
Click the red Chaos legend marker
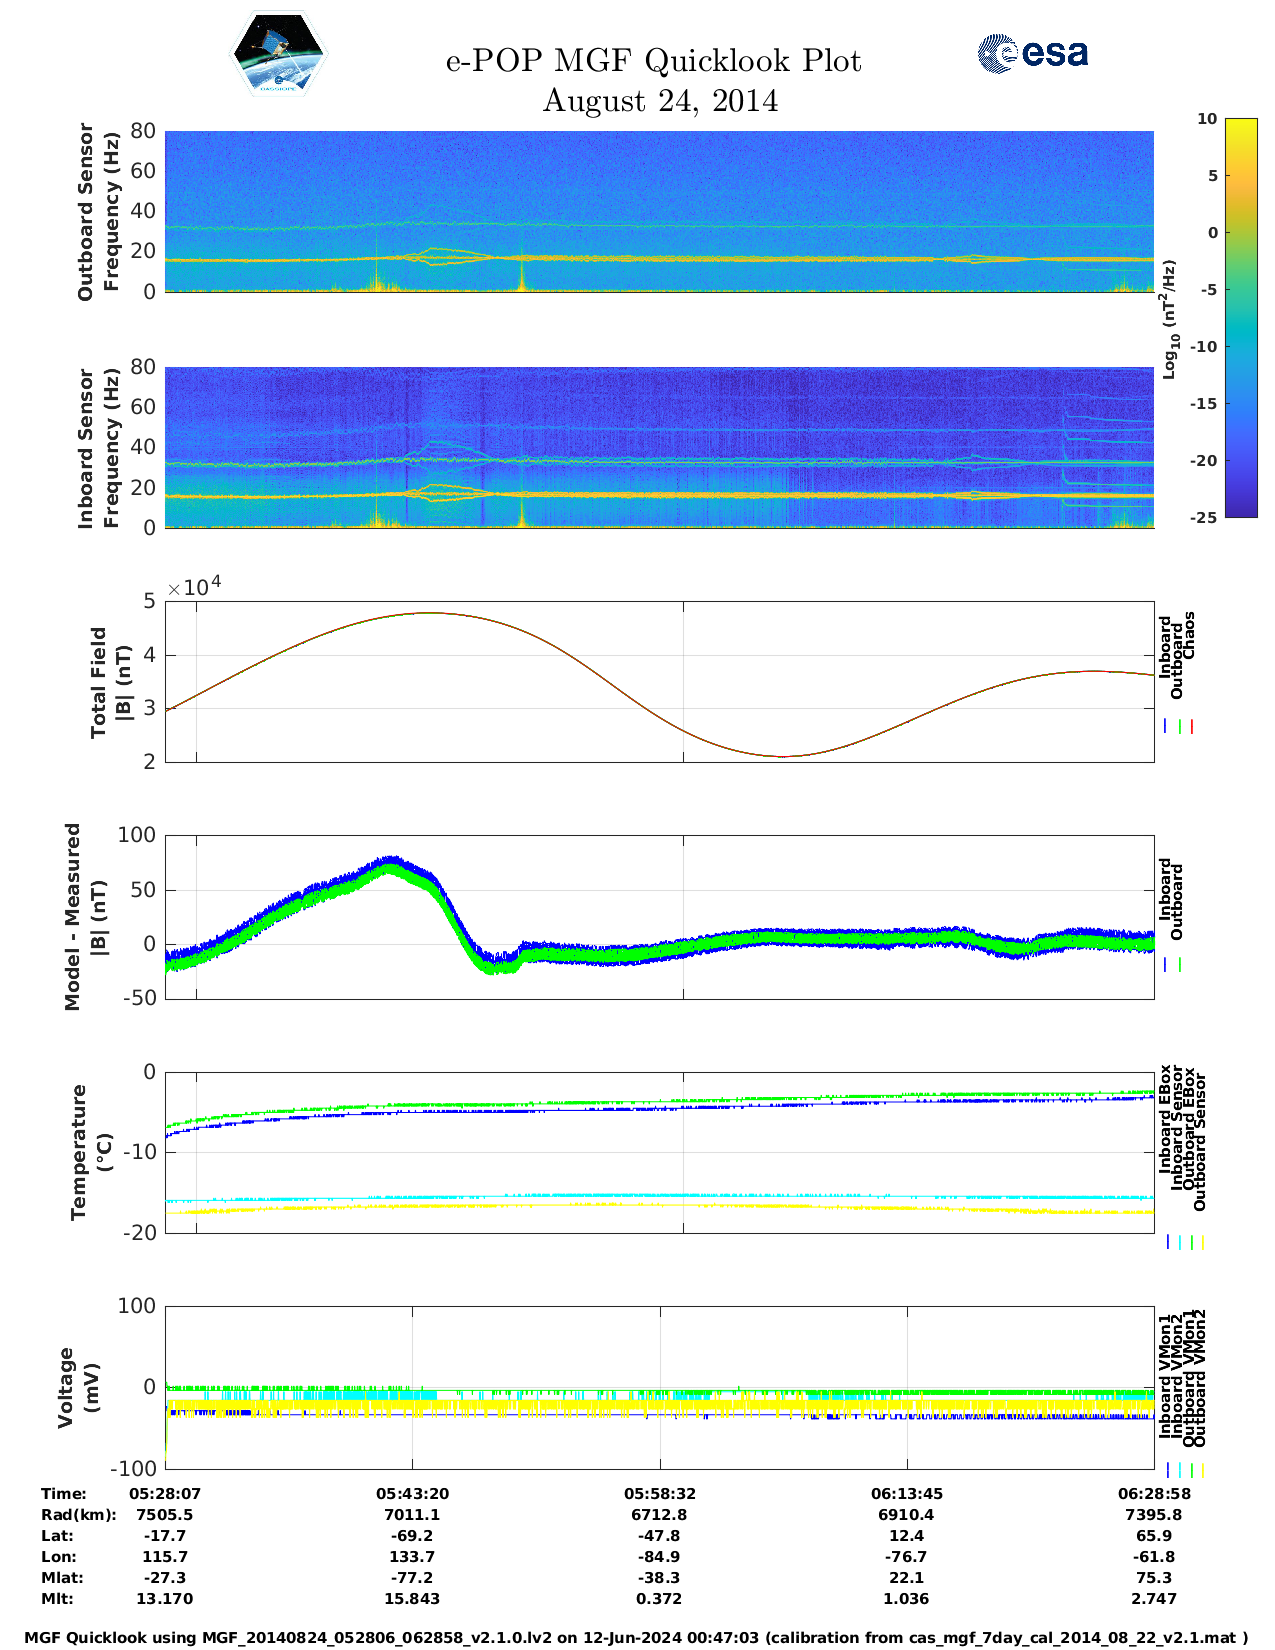click(1192, 727)
